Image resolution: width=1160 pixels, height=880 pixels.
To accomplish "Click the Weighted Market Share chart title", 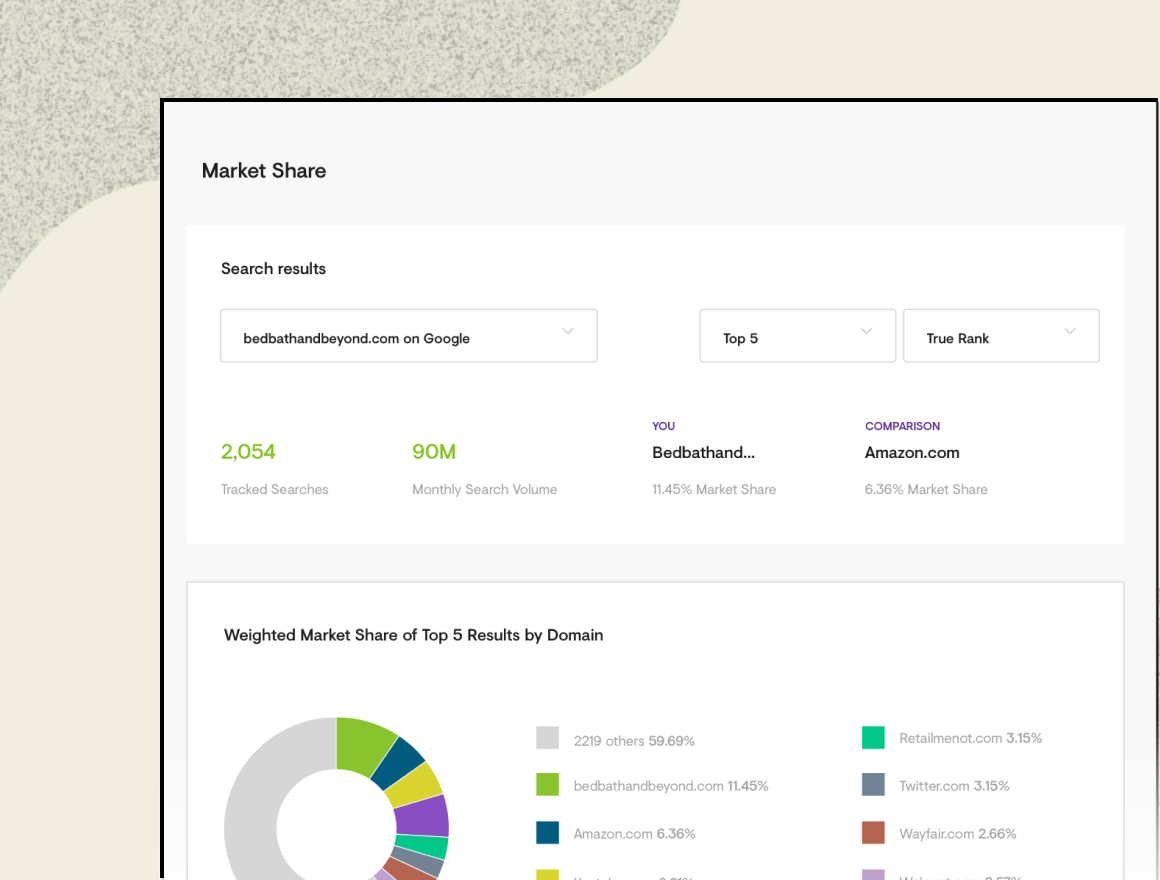I will click(414, 635).
